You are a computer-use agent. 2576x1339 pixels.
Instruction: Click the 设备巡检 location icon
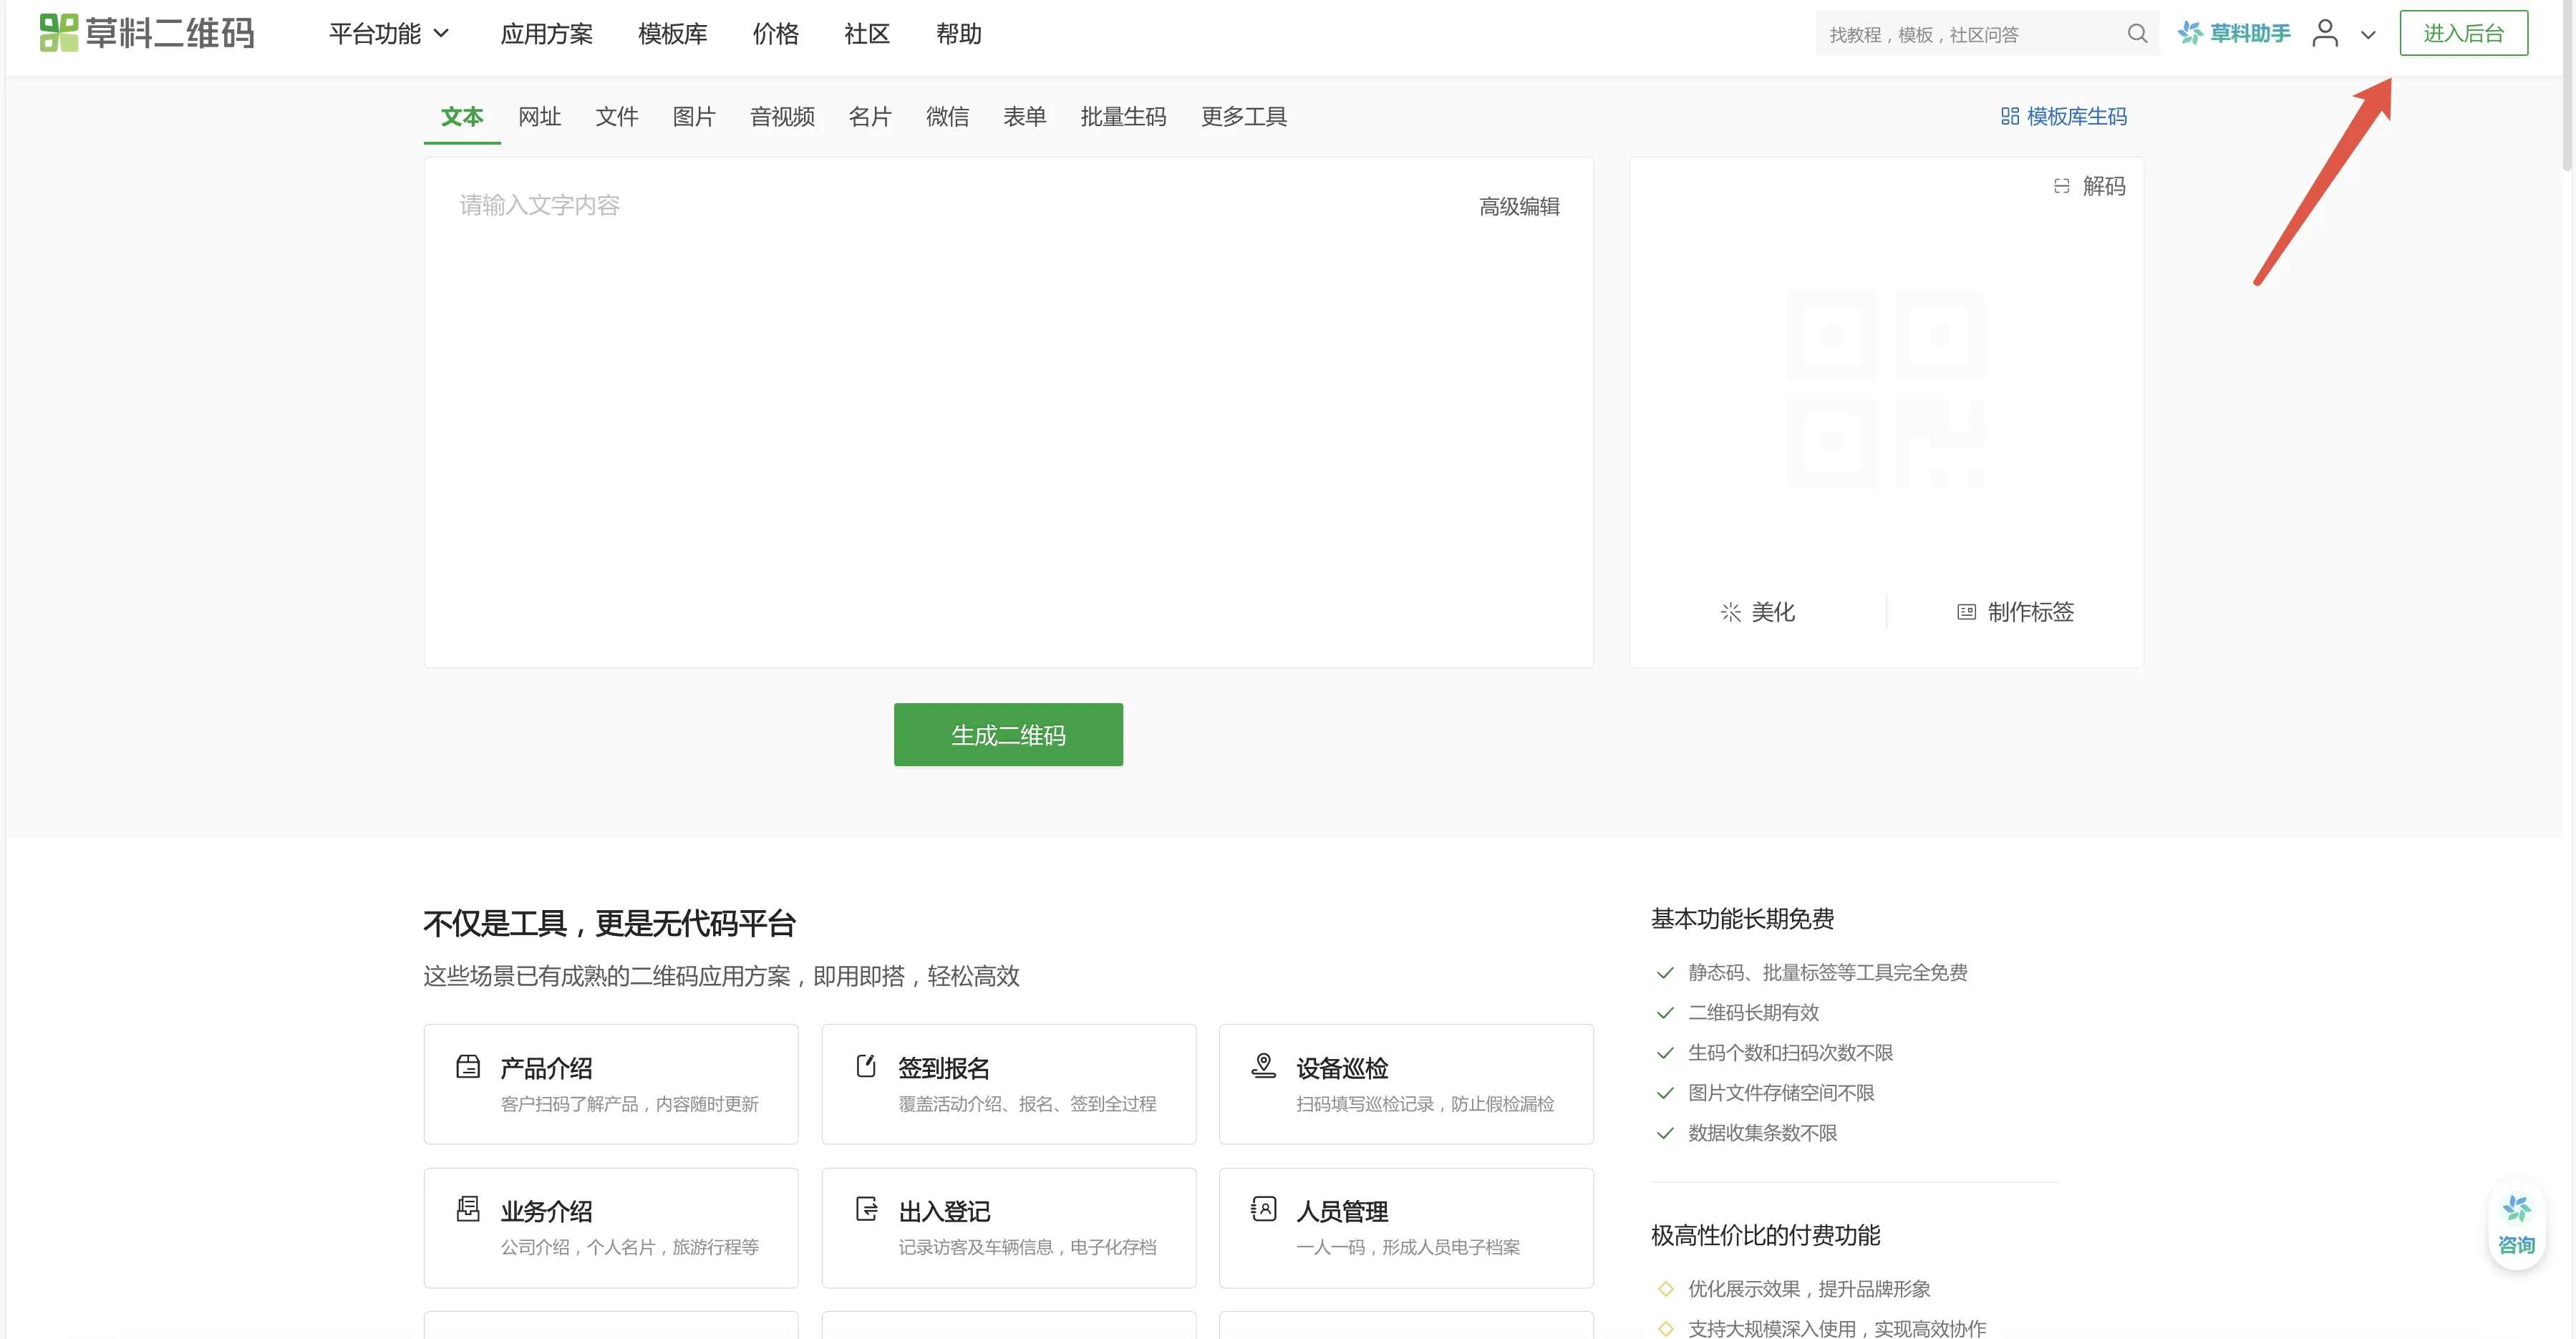click(1263, 1066)
